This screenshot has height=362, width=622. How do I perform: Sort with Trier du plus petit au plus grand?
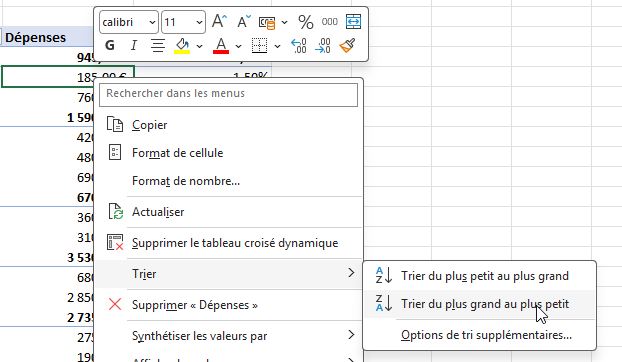[x=480, y=276]
